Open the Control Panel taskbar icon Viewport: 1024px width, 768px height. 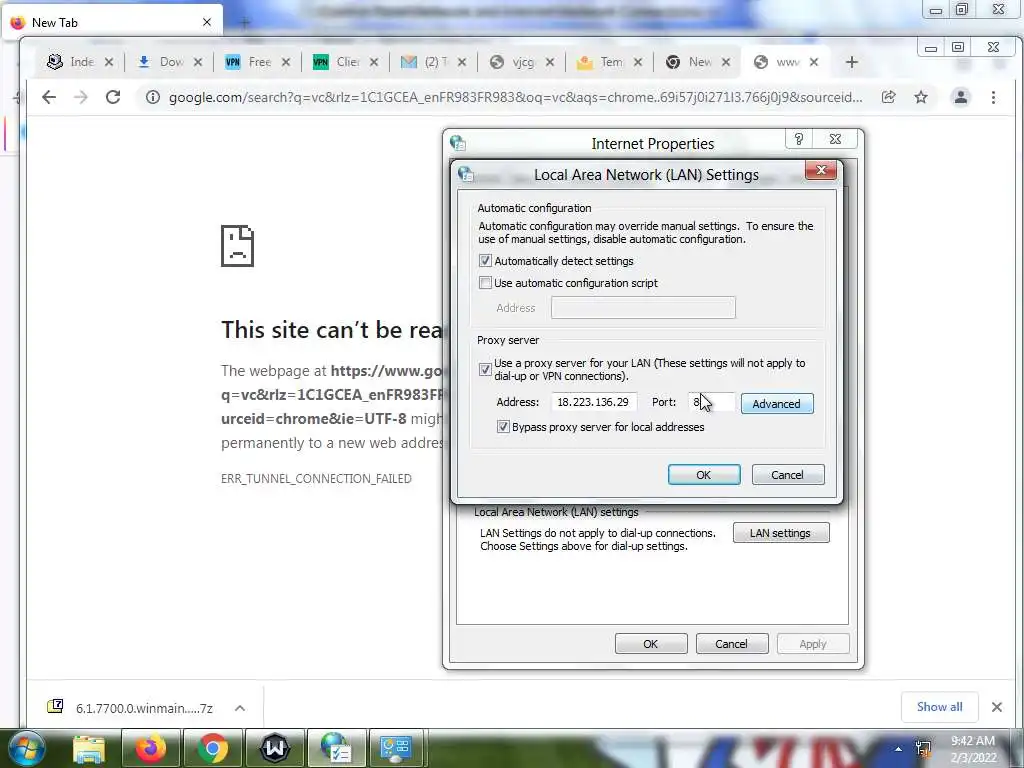tap(396, 748)
